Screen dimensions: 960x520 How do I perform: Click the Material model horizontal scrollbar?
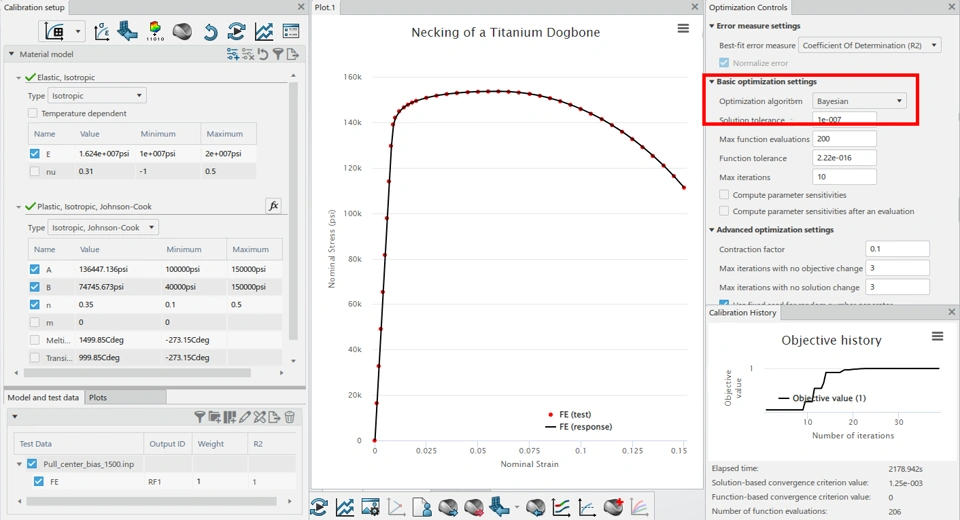point(138,372)
